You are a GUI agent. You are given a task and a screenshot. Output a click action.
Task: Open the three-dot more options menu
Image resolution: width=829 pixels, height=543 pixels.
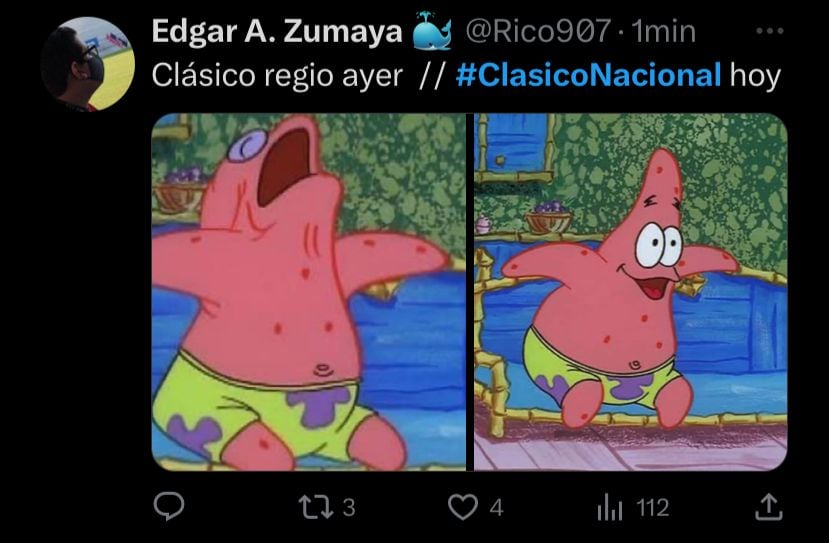[769, 31]
